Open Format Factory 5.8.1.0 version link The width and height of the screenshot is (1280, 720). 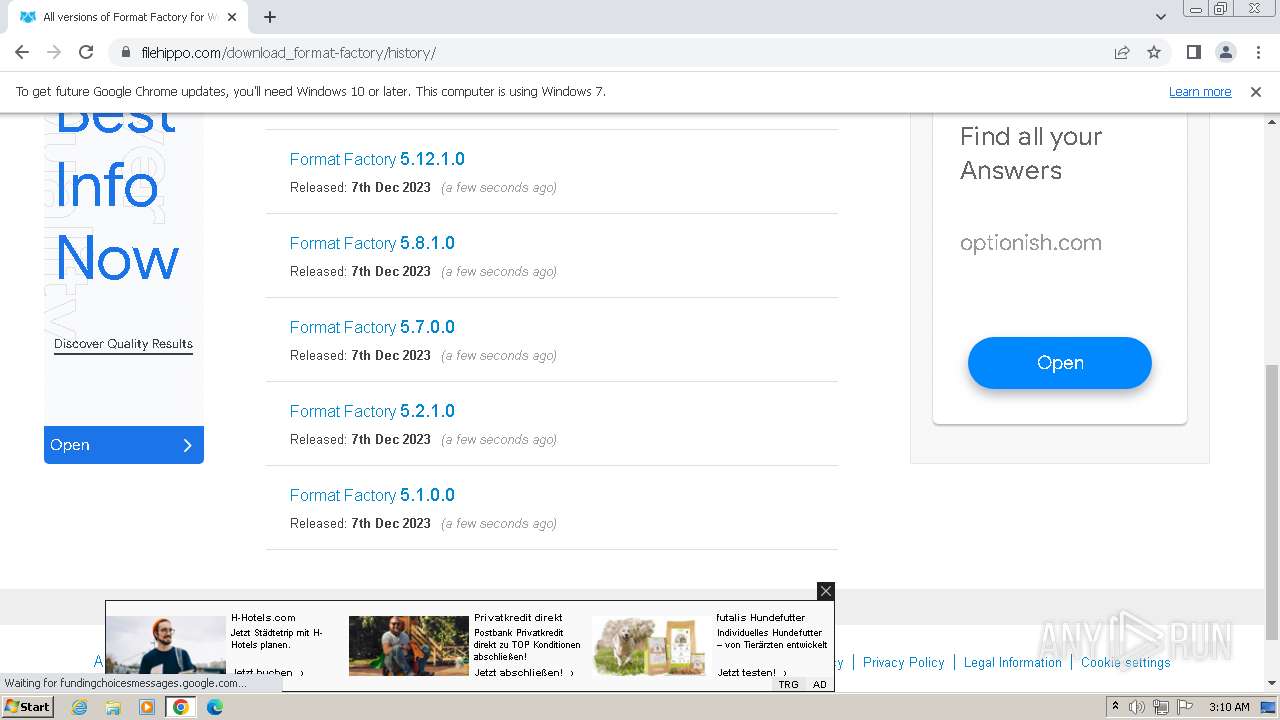(372, 243)
